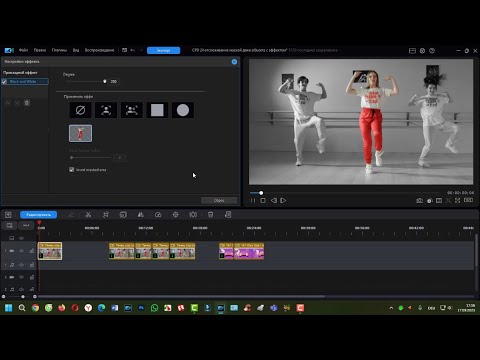
Task: Delete the applied effect with trash icon
Action: tap(27, 103)
